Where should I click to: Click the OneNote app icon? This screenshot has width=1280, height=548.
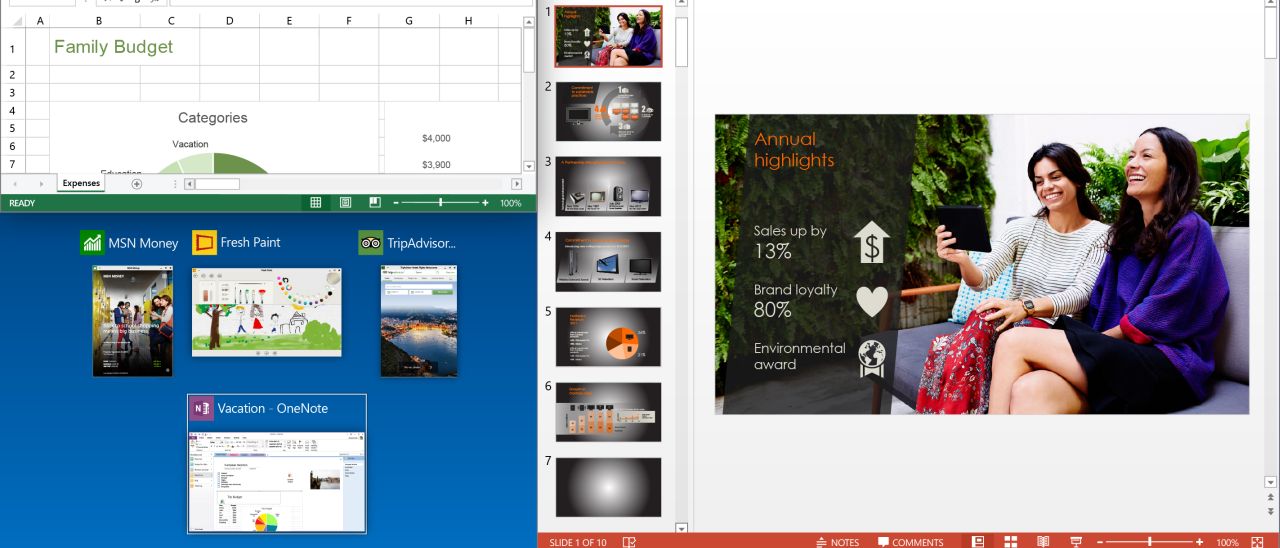[202, 408]
